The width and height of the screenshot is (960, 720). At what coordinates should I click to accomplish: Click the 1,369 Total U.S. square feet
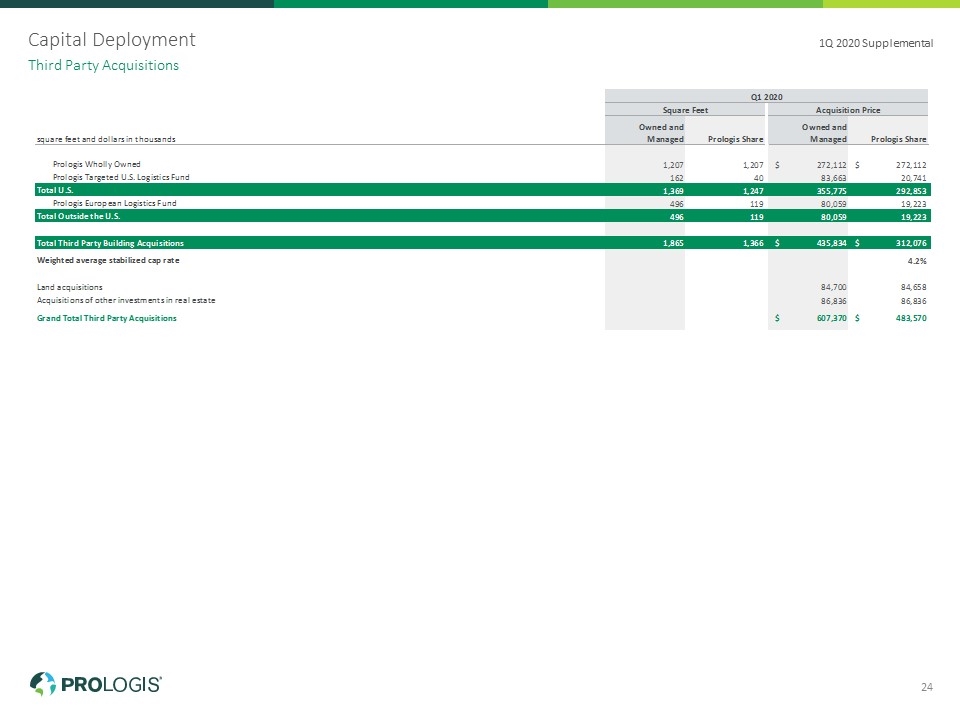click(673, 191)
